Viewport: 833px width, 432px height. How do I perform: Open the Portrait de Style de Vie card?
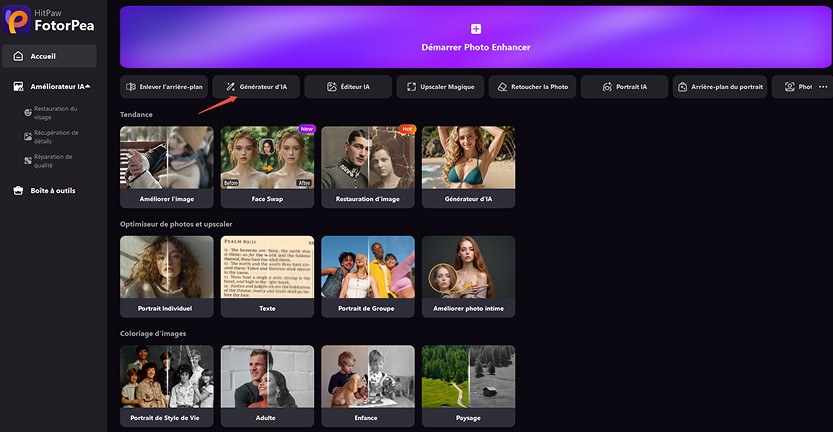167,386
